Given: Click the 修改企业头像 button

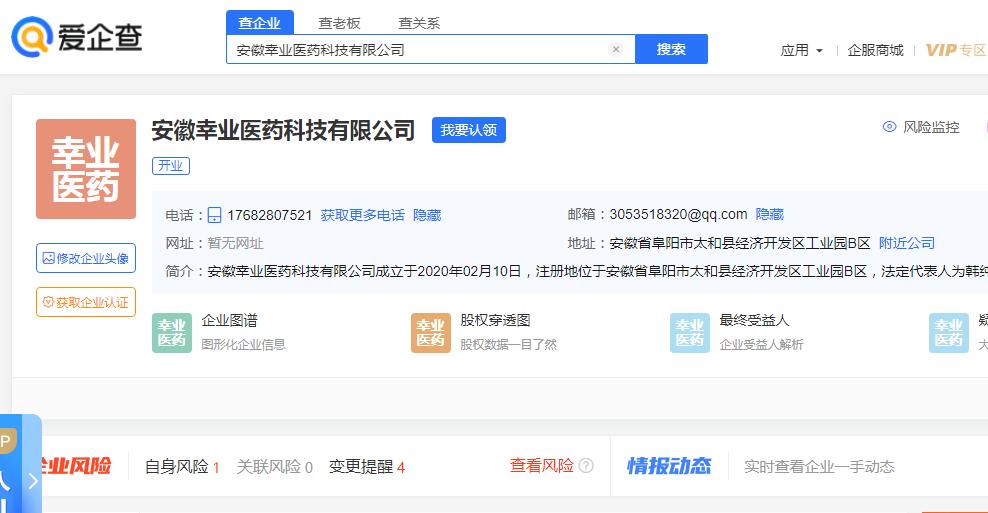Looking at the screenshot, I should [86, 258].
